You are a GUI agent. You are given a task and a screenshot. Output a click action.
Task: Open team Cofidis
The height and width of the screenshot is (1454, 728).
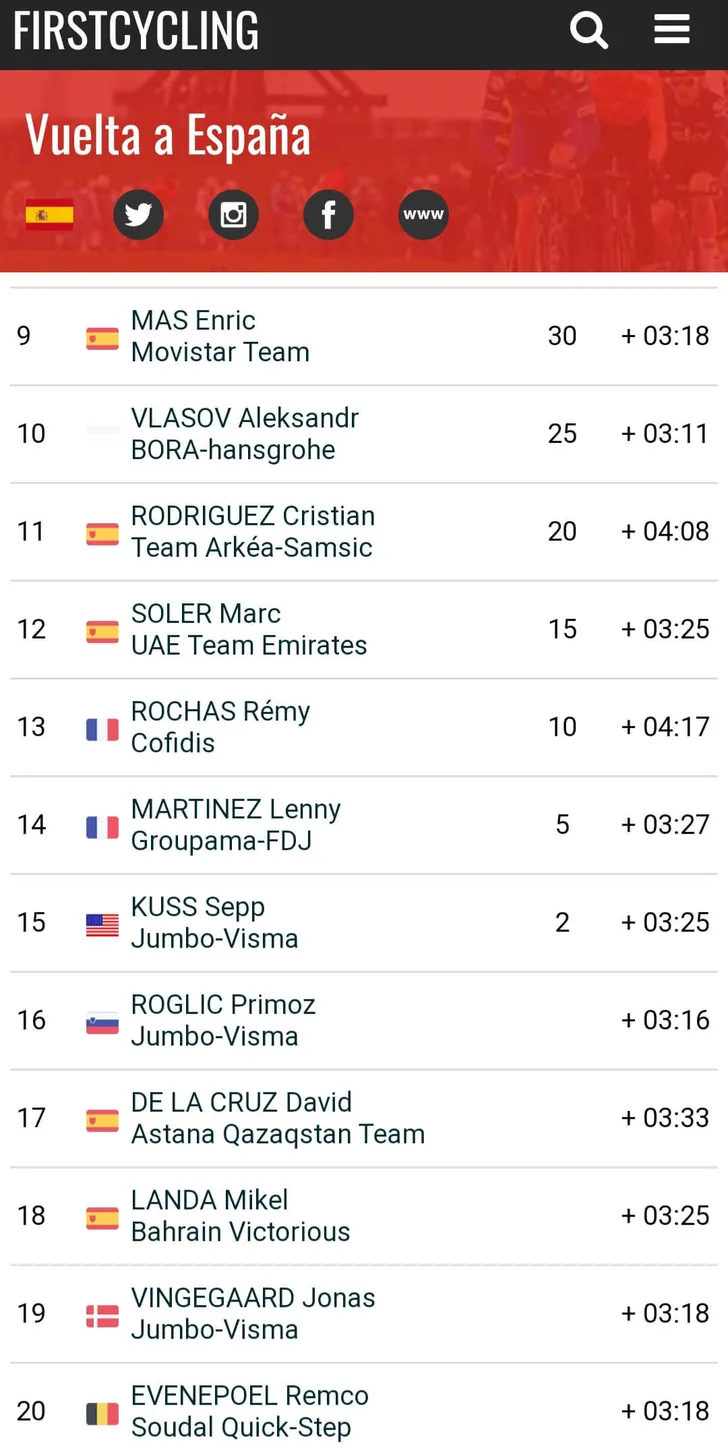pyautogui.click(x=173, y=743)
